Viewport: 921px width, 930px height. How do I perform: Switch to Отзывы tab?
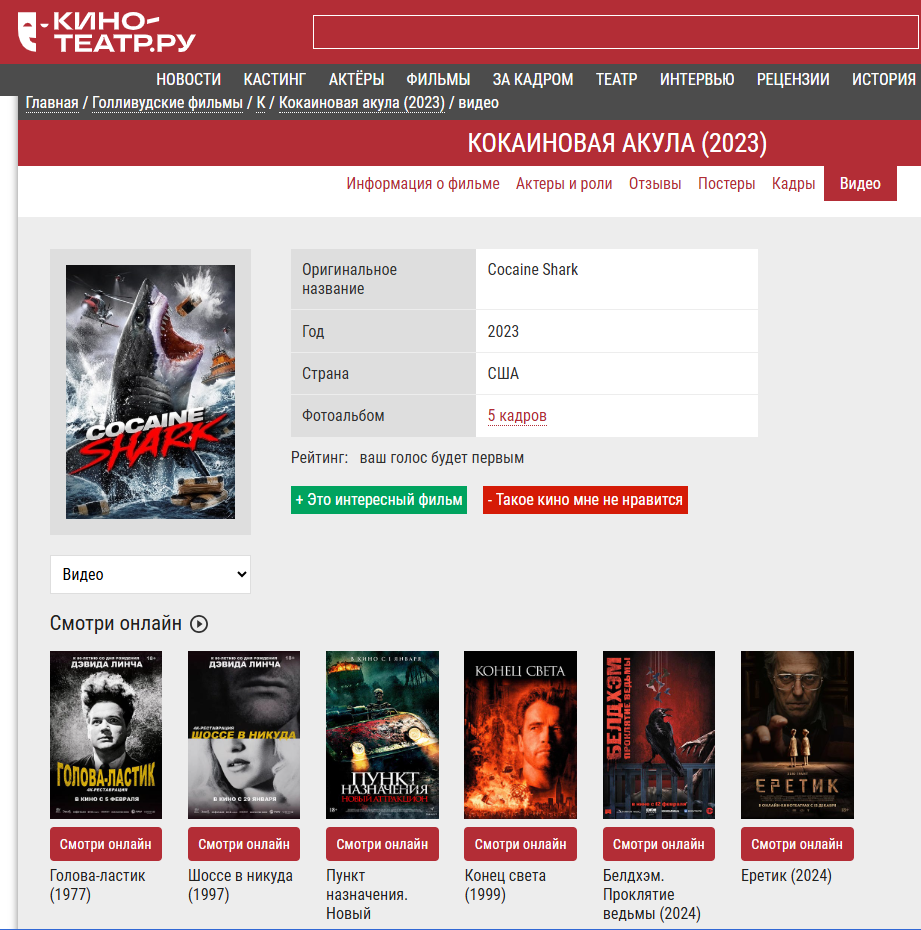[x=655, y=184]
